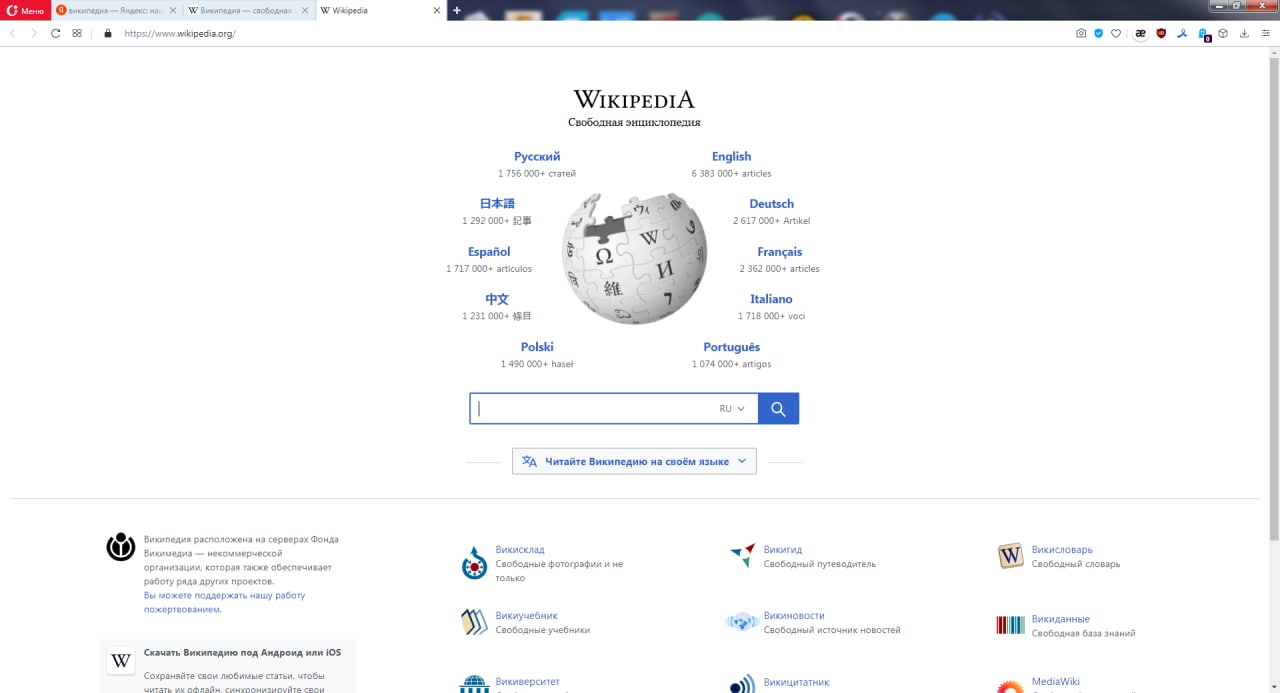The width and height of the screenshot is (1280, 693).
Task: Click the Викисклад Commons icon
Action: [473, 563]
